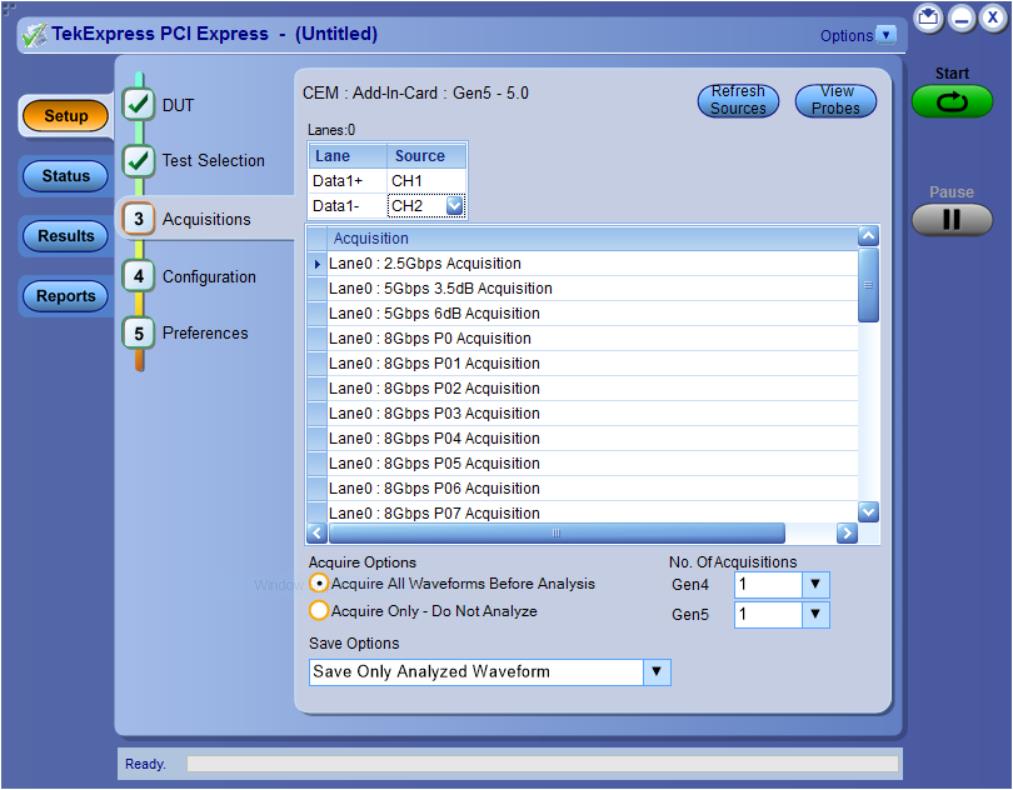Click the Save Only Analyzed Waveform field
This screenshot has height=790, width=1013.
476,672
